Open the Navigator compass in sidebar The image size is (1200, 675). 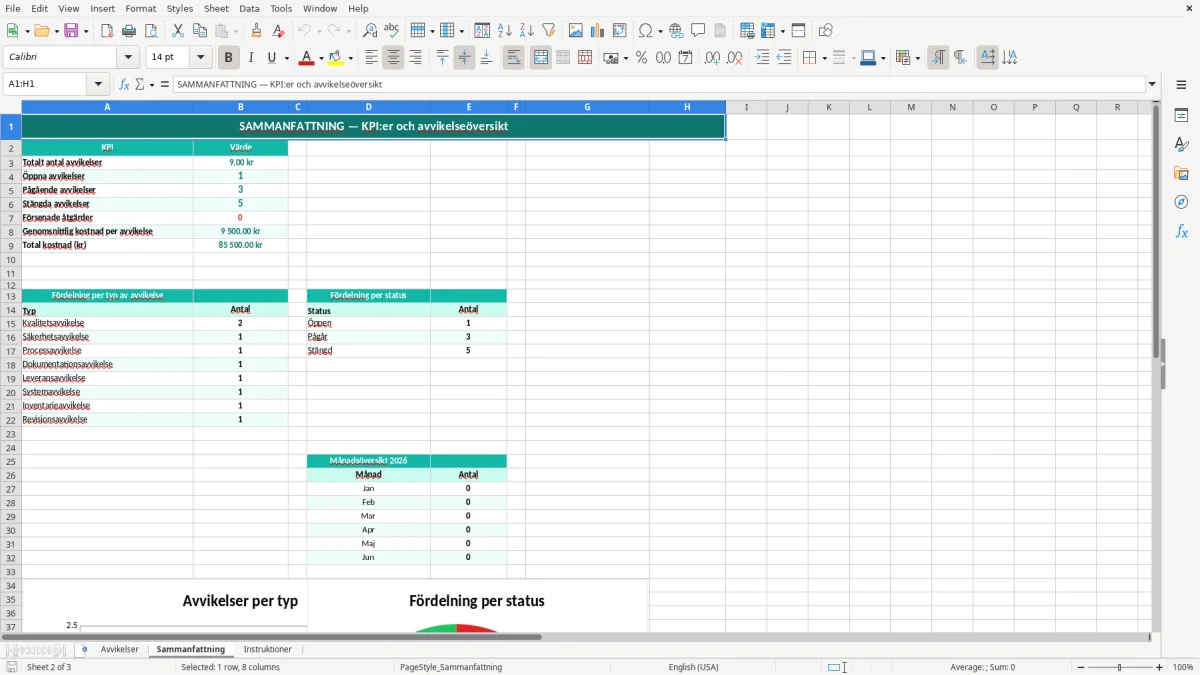(1181, 202)
